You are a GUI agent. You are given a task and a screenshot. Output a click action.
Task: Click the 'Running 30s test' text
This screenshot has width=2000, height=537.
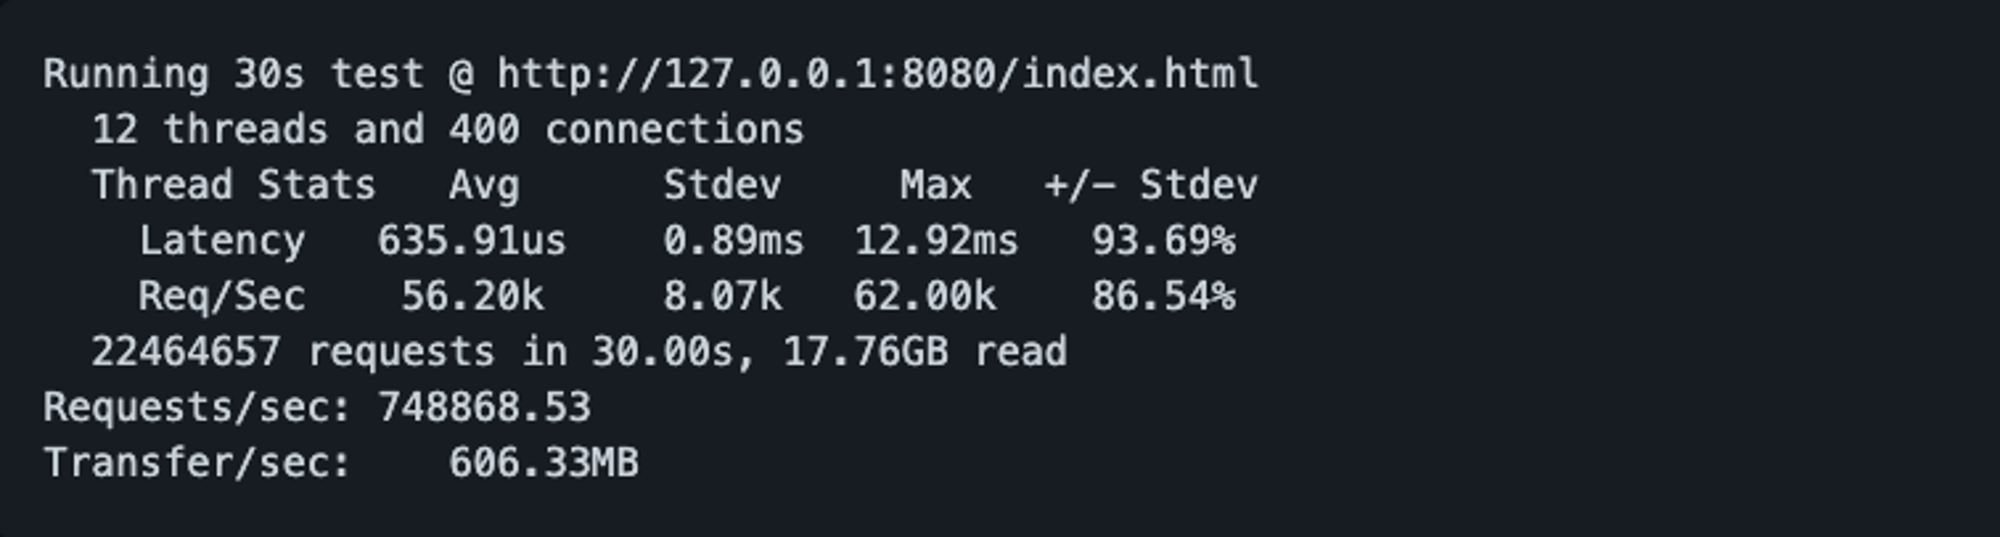[x=234, y=75]
